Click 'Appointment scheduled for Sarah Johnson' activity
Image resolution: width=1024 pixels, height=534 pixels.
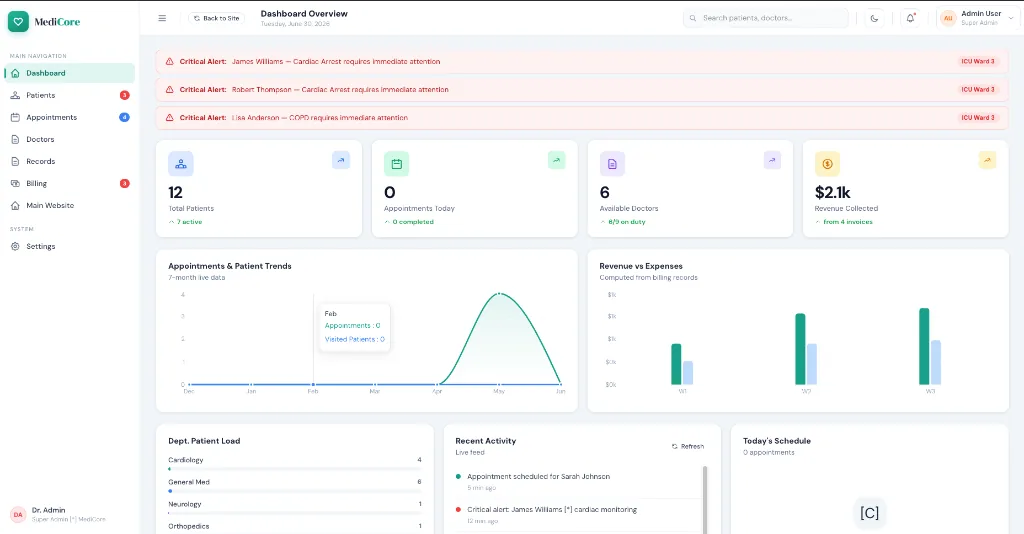[539, 477]
